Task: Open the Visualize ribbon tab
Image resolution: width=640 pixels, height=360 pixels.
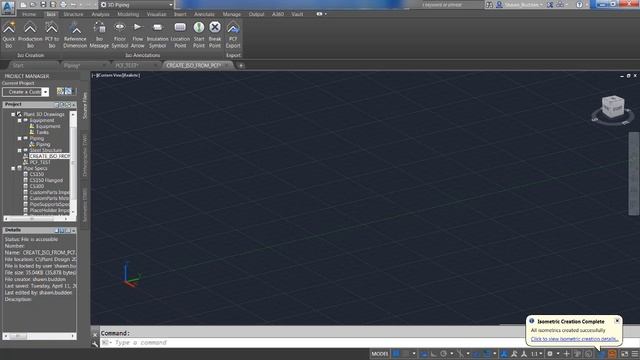Action: point(156,14)
